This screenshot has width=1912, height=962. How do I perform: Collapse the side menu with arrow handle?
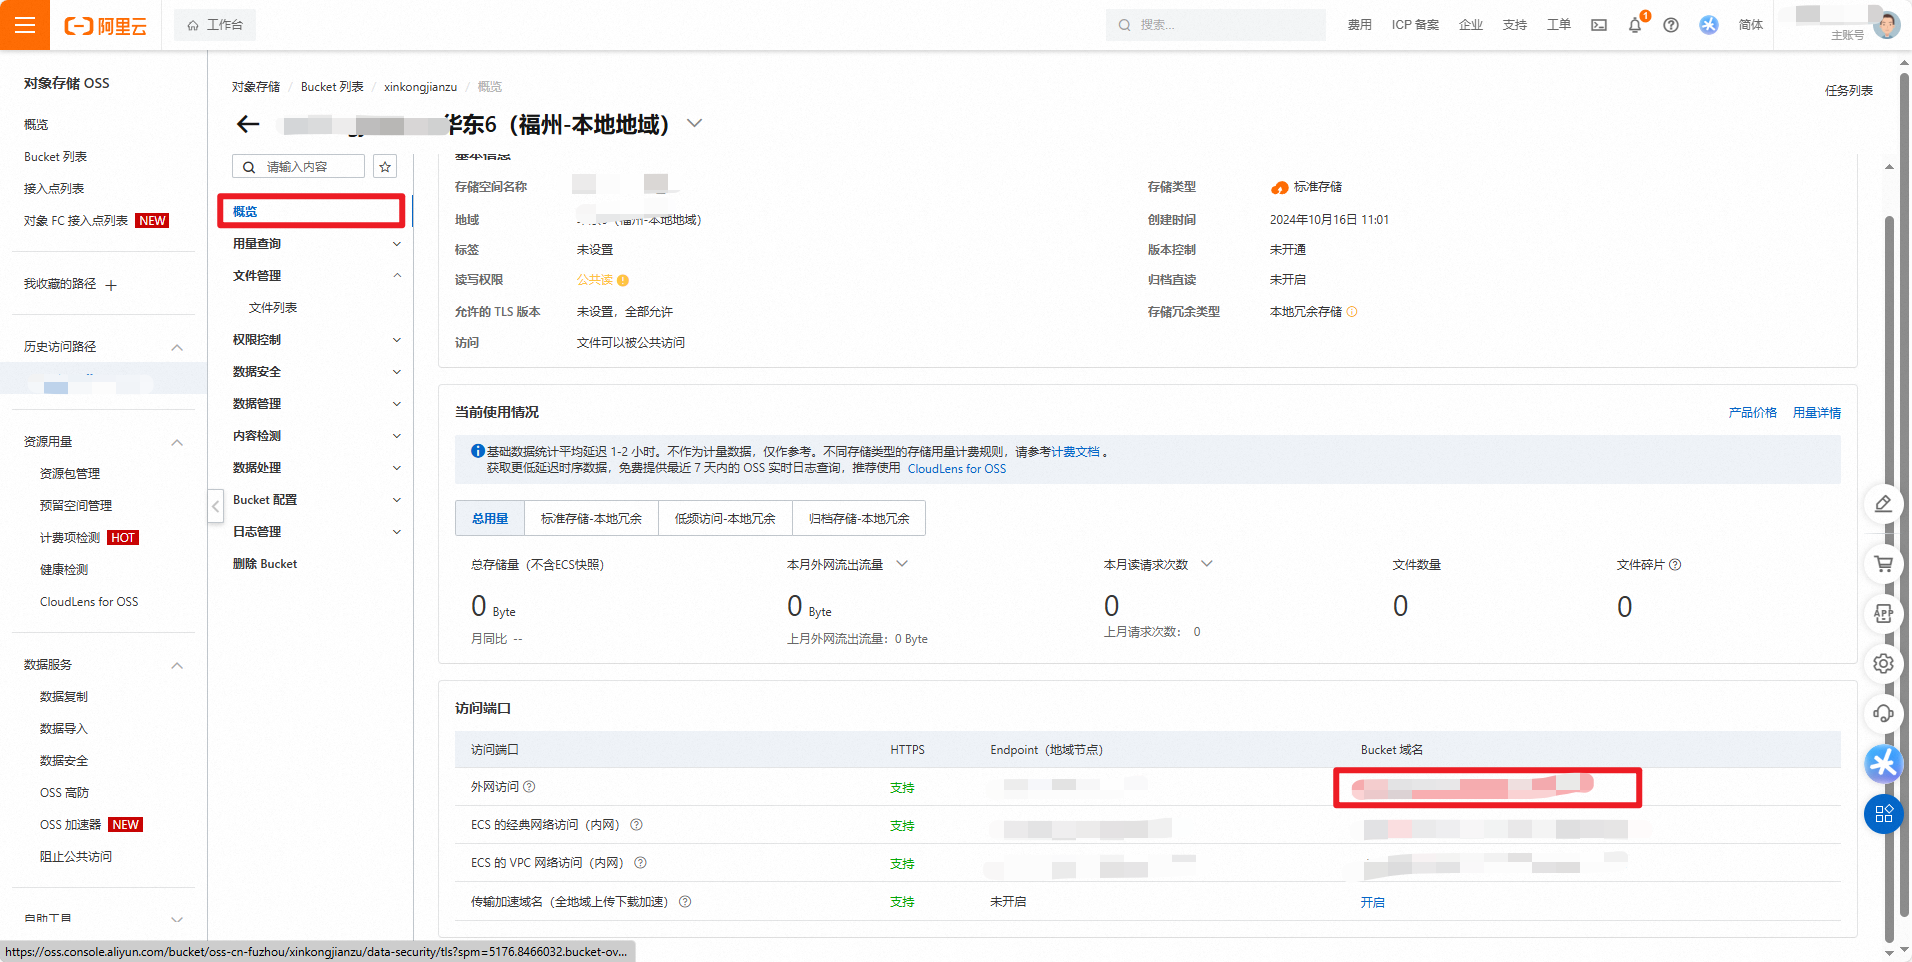(215, 506)
